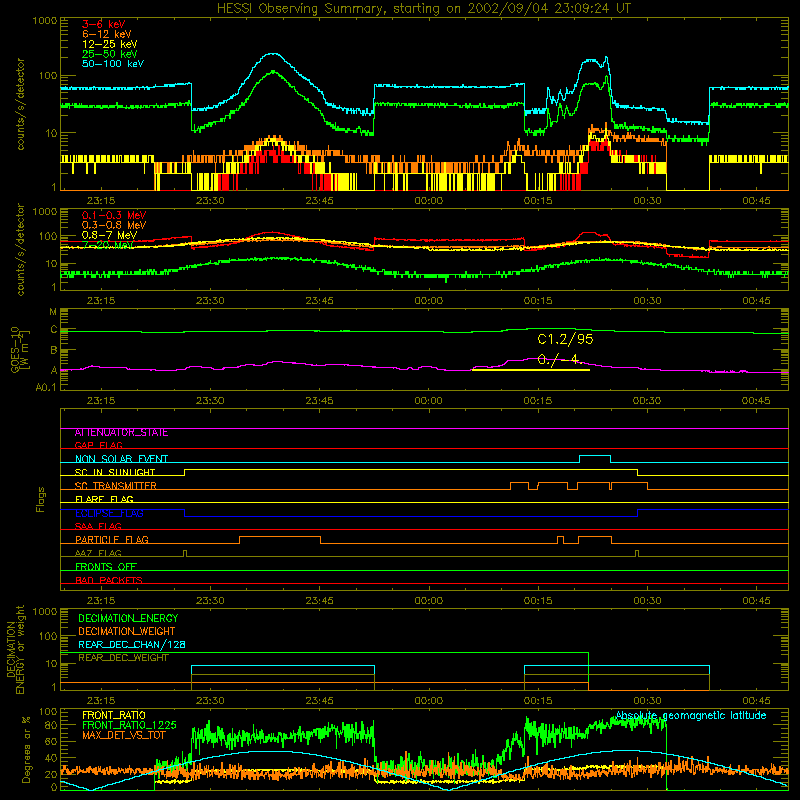800x800 pixels.
Task: Click the 00:30 time tick under GOES panel
Action: coord(647,401)
